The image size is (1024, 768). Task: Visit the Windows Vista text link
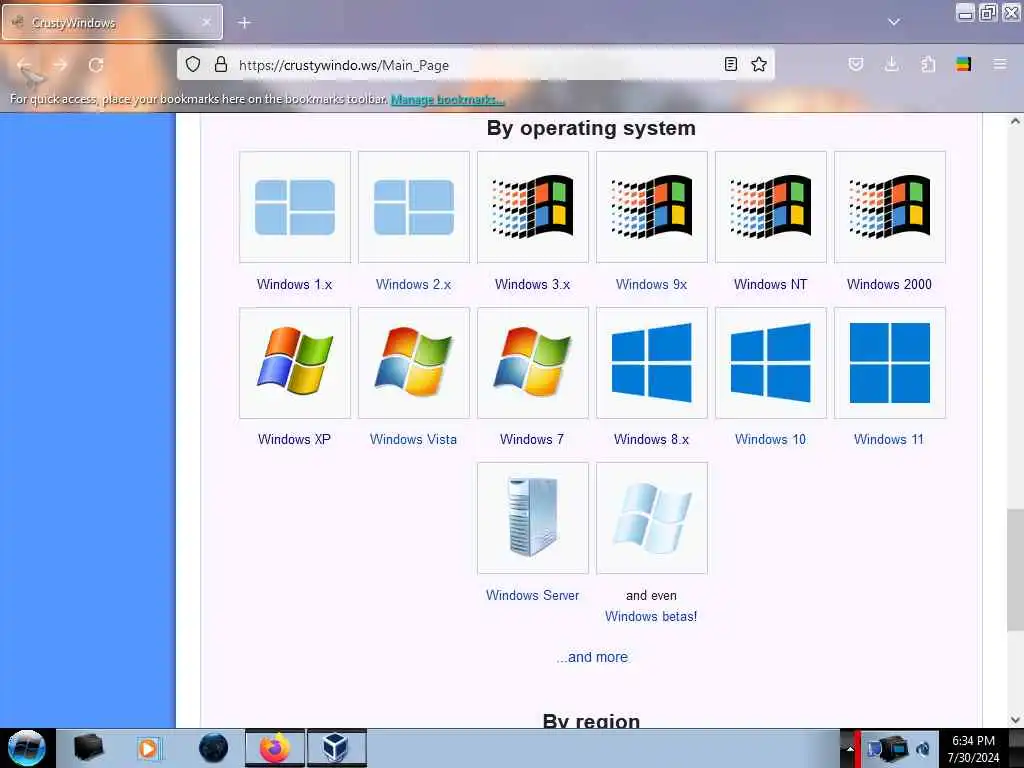point(413,440)
